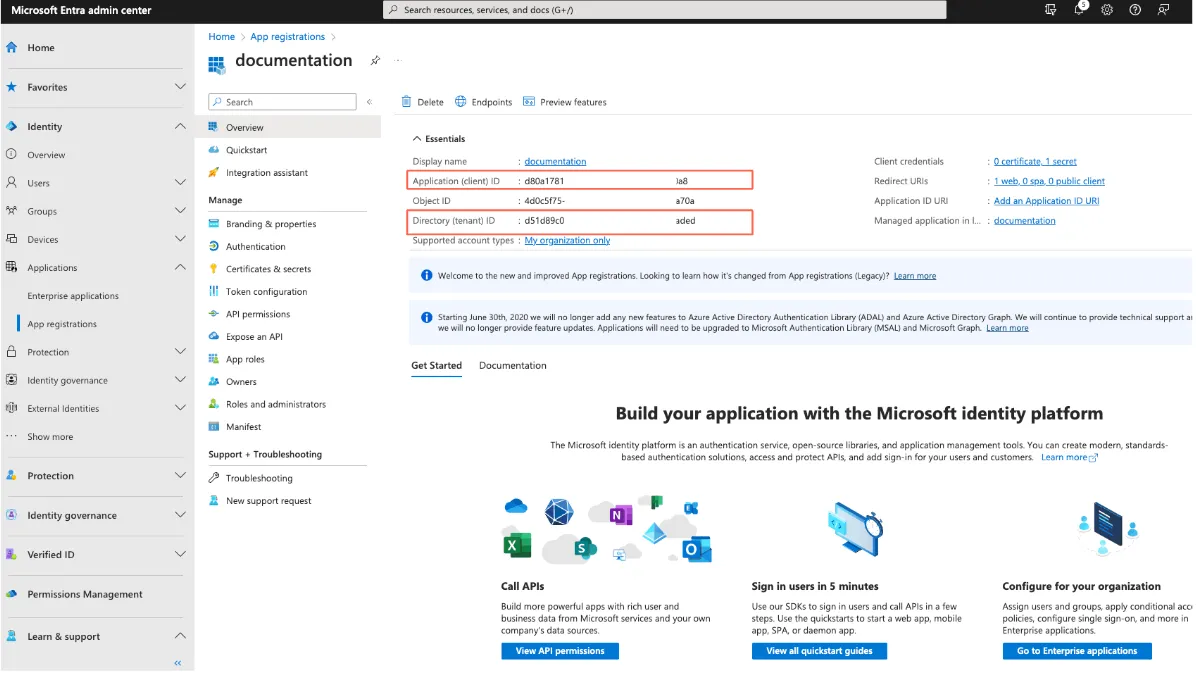Click Go to Enterprise applications button
Viewport: 1196px width, 678px height.
tap(1077, 651)
